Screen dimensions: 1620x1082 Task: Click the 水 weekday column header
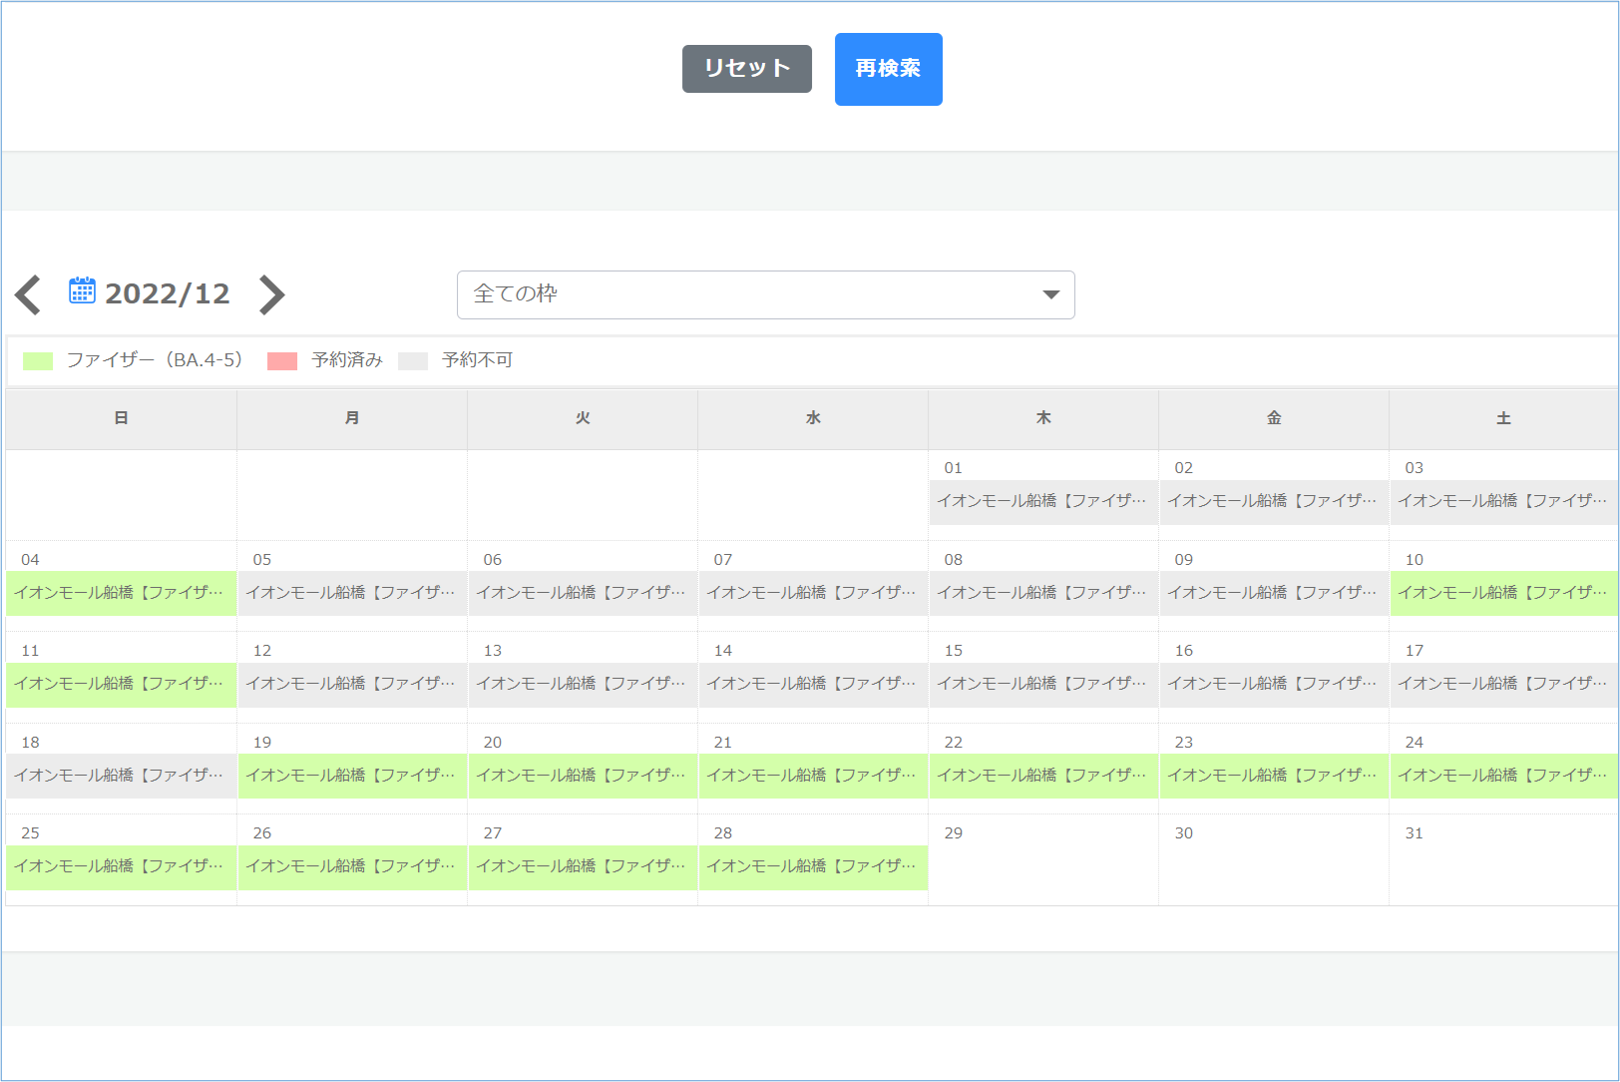tap(813, 419)
